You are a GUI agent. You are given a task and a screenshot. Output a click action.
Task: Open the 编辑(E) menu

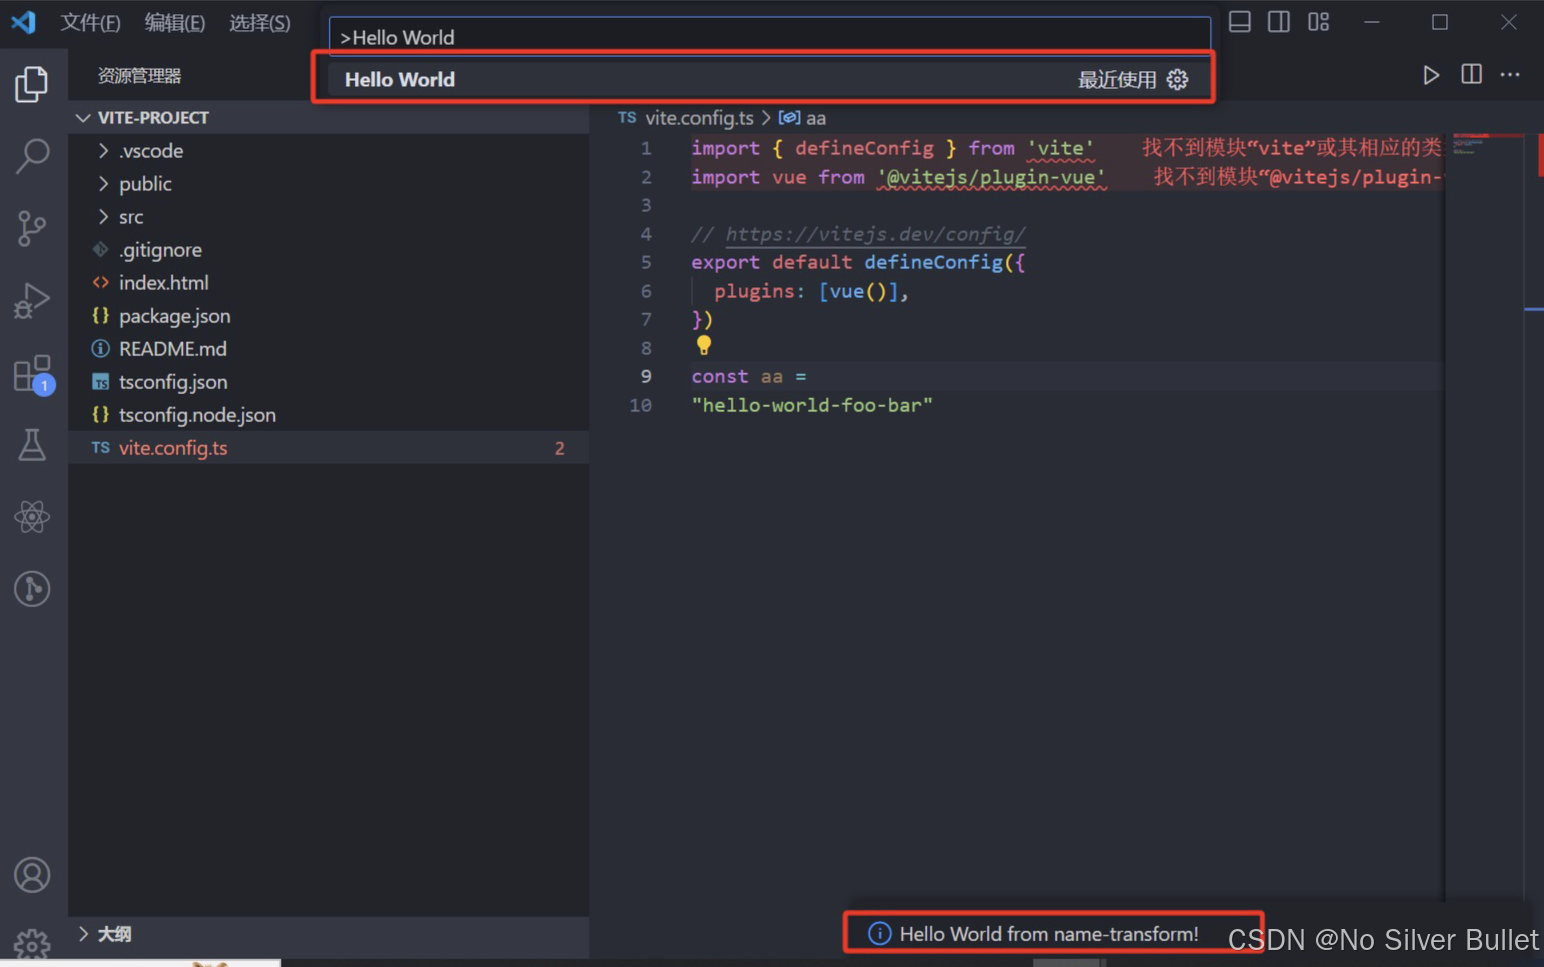[175, 22]
